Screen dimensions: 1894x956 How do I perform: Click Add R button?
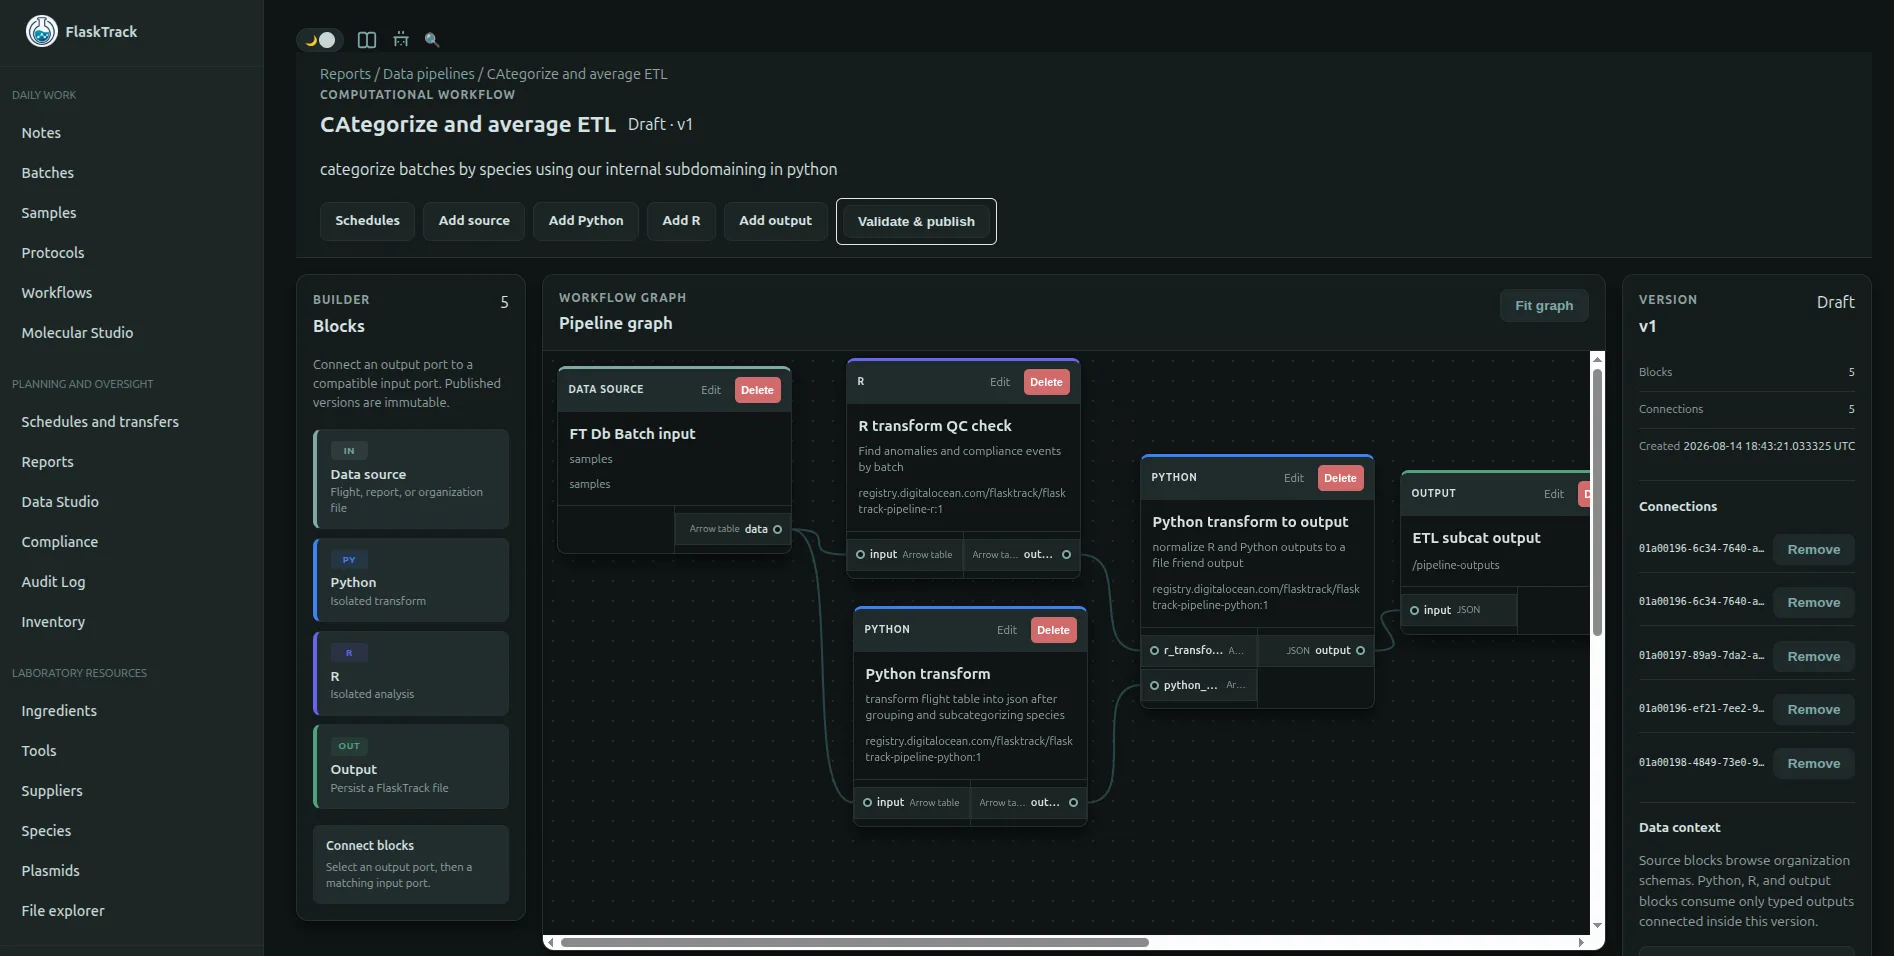tap(681, 221)
